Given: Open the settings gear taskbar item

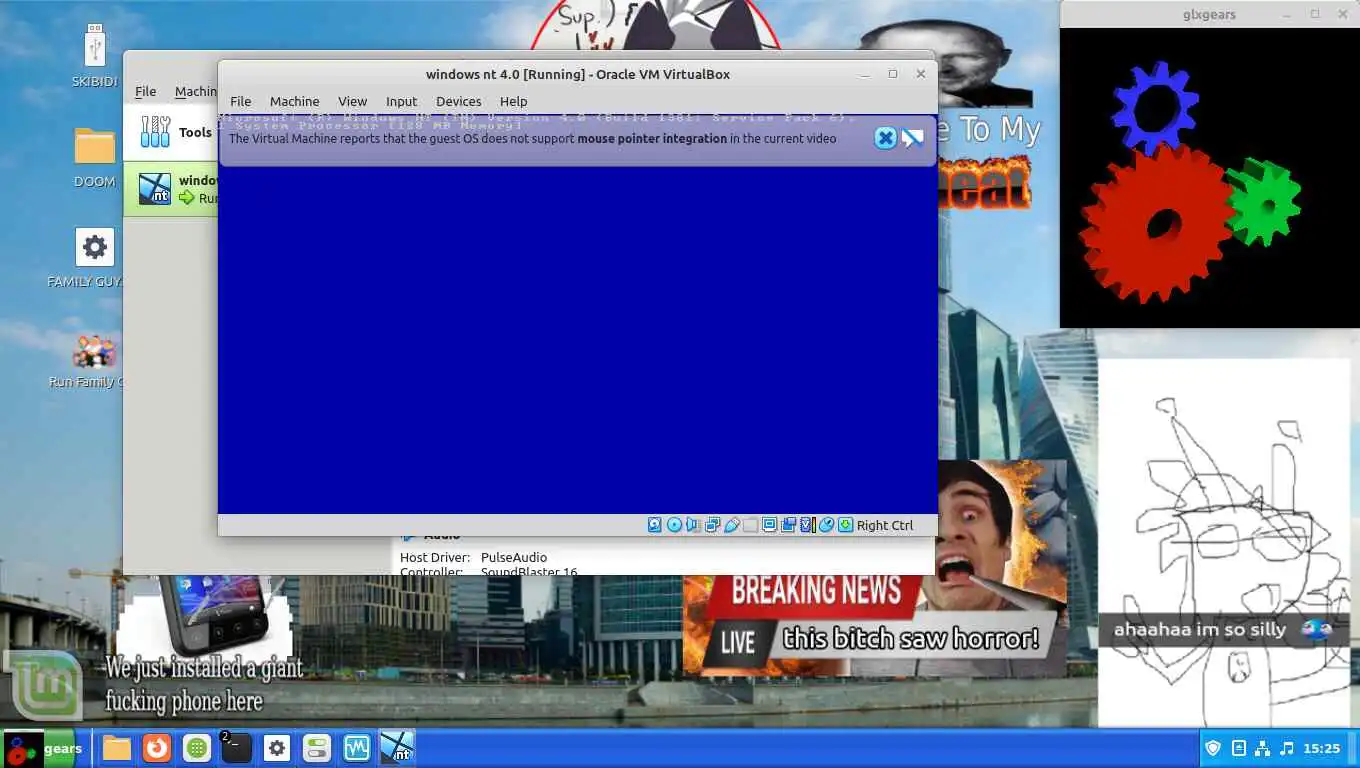Looking at the screenshot, I should pyautogui.click(x=277, y=748).
